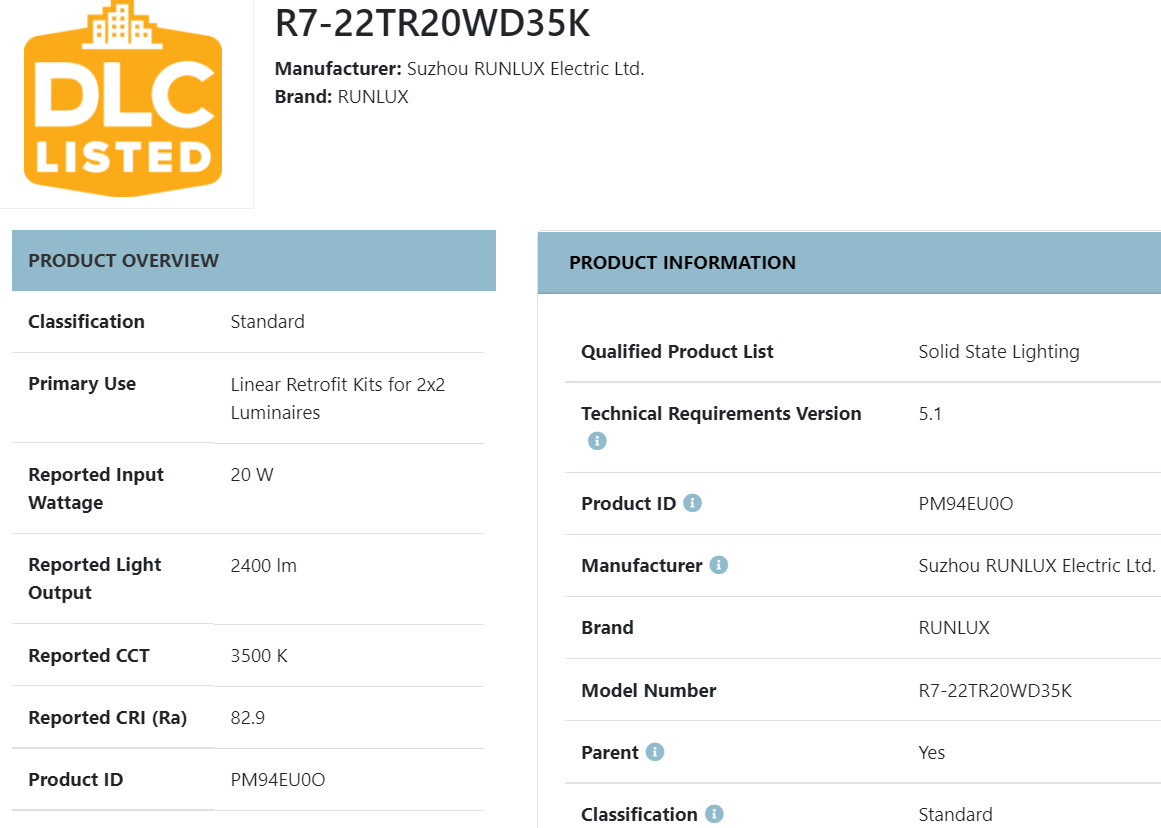Click the Yes value in Parent row
Image resolution: width=1161 pixels, height=828 pixels.
coord(931,752)
